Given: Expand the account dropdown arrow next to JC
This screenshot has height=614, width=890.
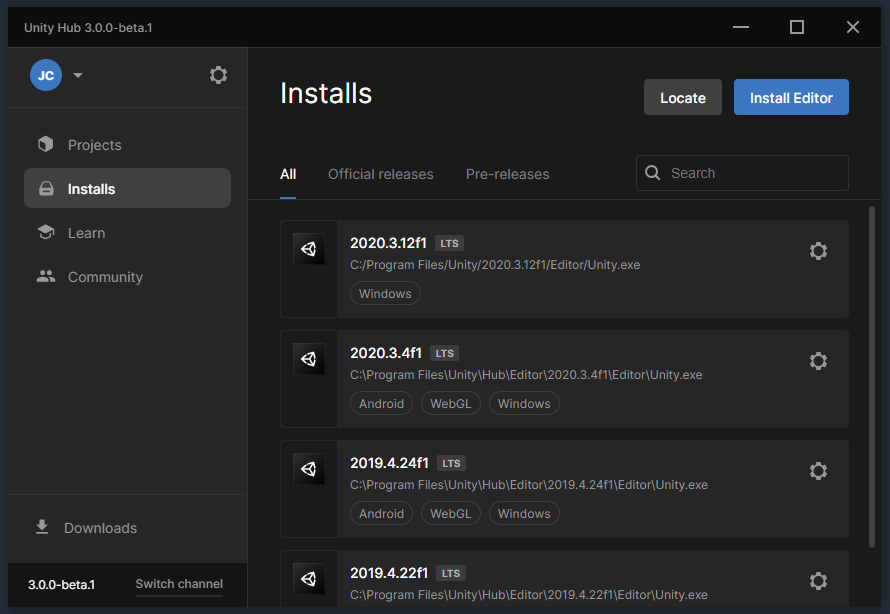Looking at the screenshot, I should click(x=78, y=75).
